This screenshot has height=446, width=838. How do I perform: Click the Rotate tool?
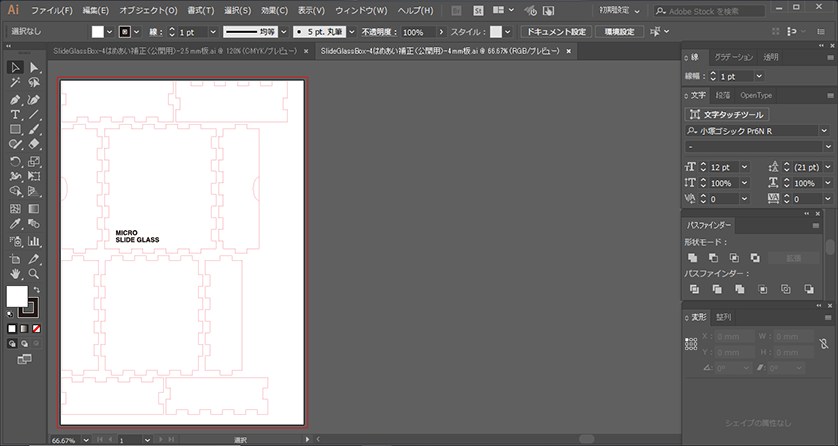(15, 162)
